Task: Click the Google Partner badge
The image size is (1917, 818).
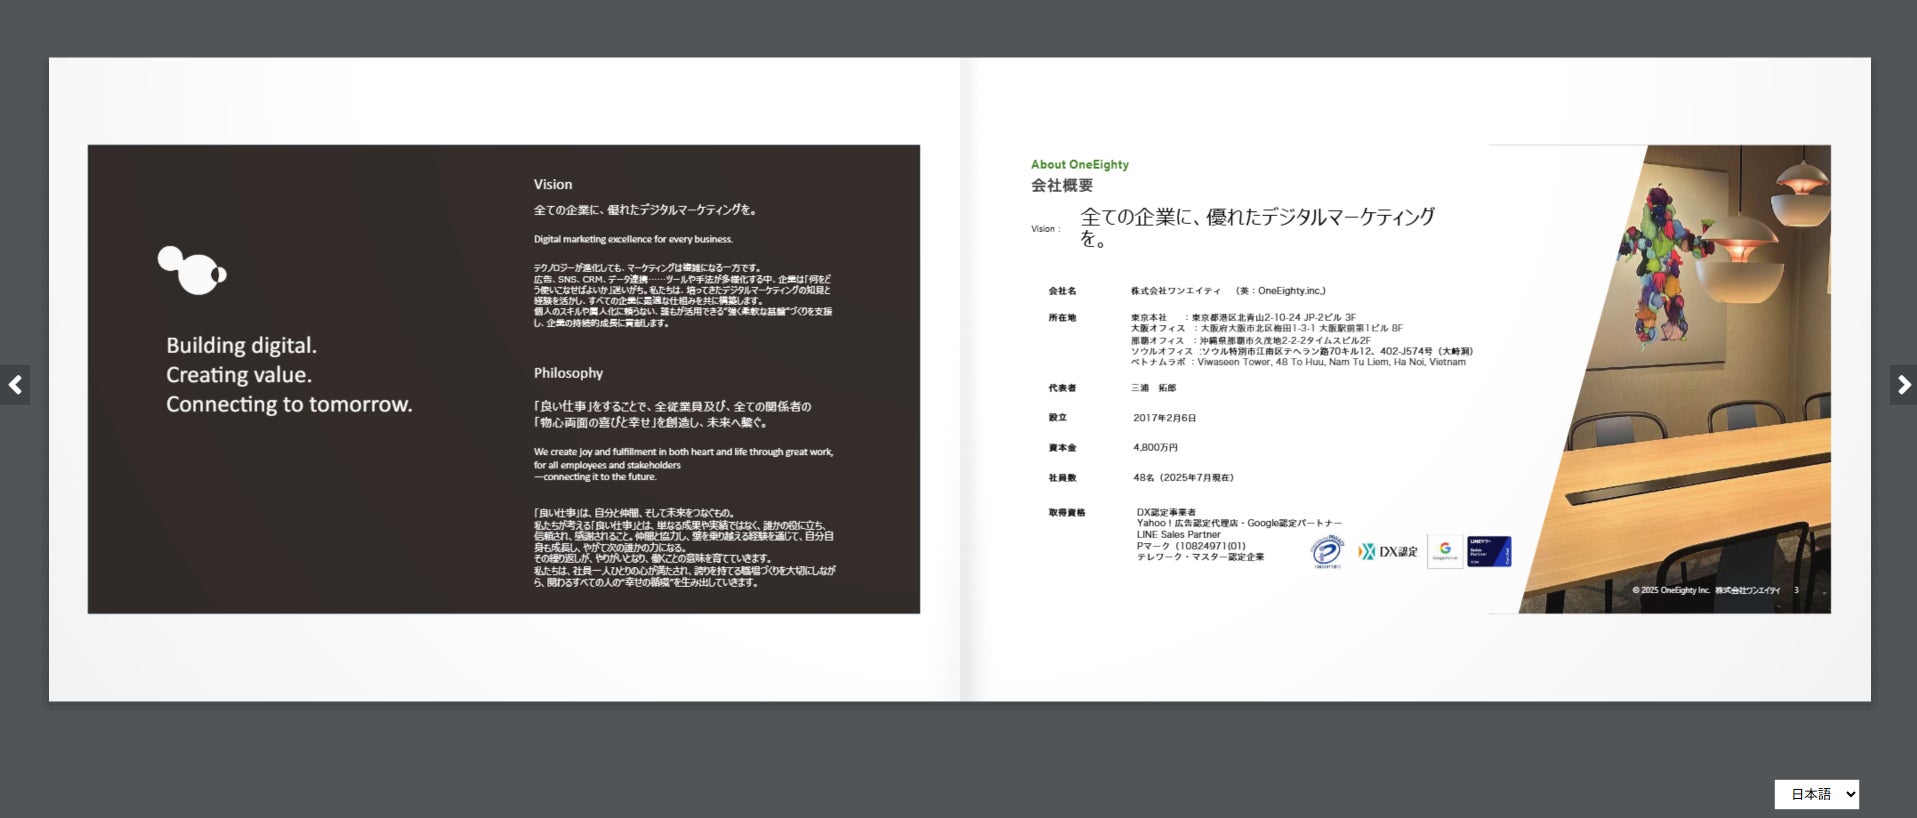Action: coord(1444,551)
